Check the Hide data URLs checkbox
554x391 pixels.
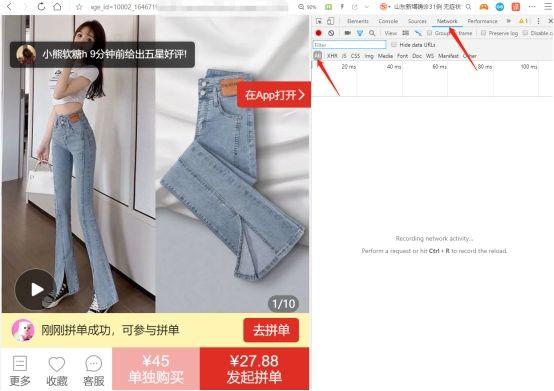pyautogui.click(x=394, y=45)
